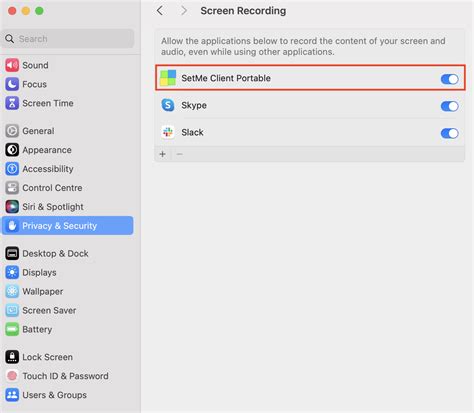Click the Screen Time hourglass icon
The width and height of the screenshot is (474, 413).
pyautogui.click(x=12, y=103)
